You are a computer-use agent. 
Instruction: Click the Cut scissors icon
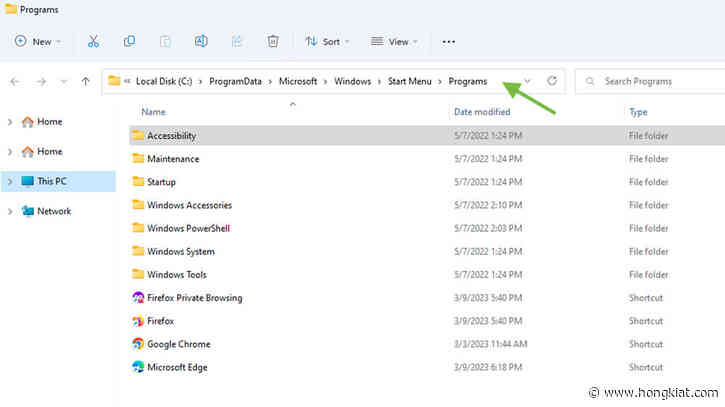click(x=93, y=42)
